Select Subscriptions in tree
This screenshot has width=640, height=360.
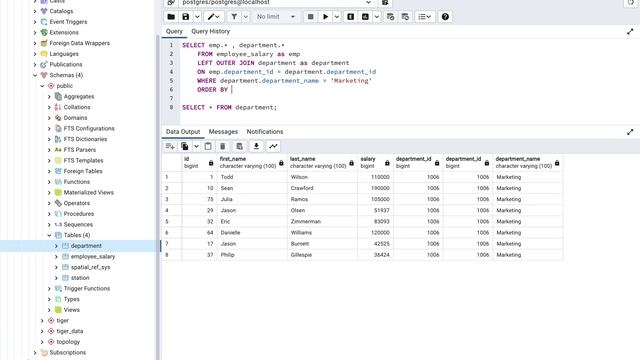coord(68,352)
